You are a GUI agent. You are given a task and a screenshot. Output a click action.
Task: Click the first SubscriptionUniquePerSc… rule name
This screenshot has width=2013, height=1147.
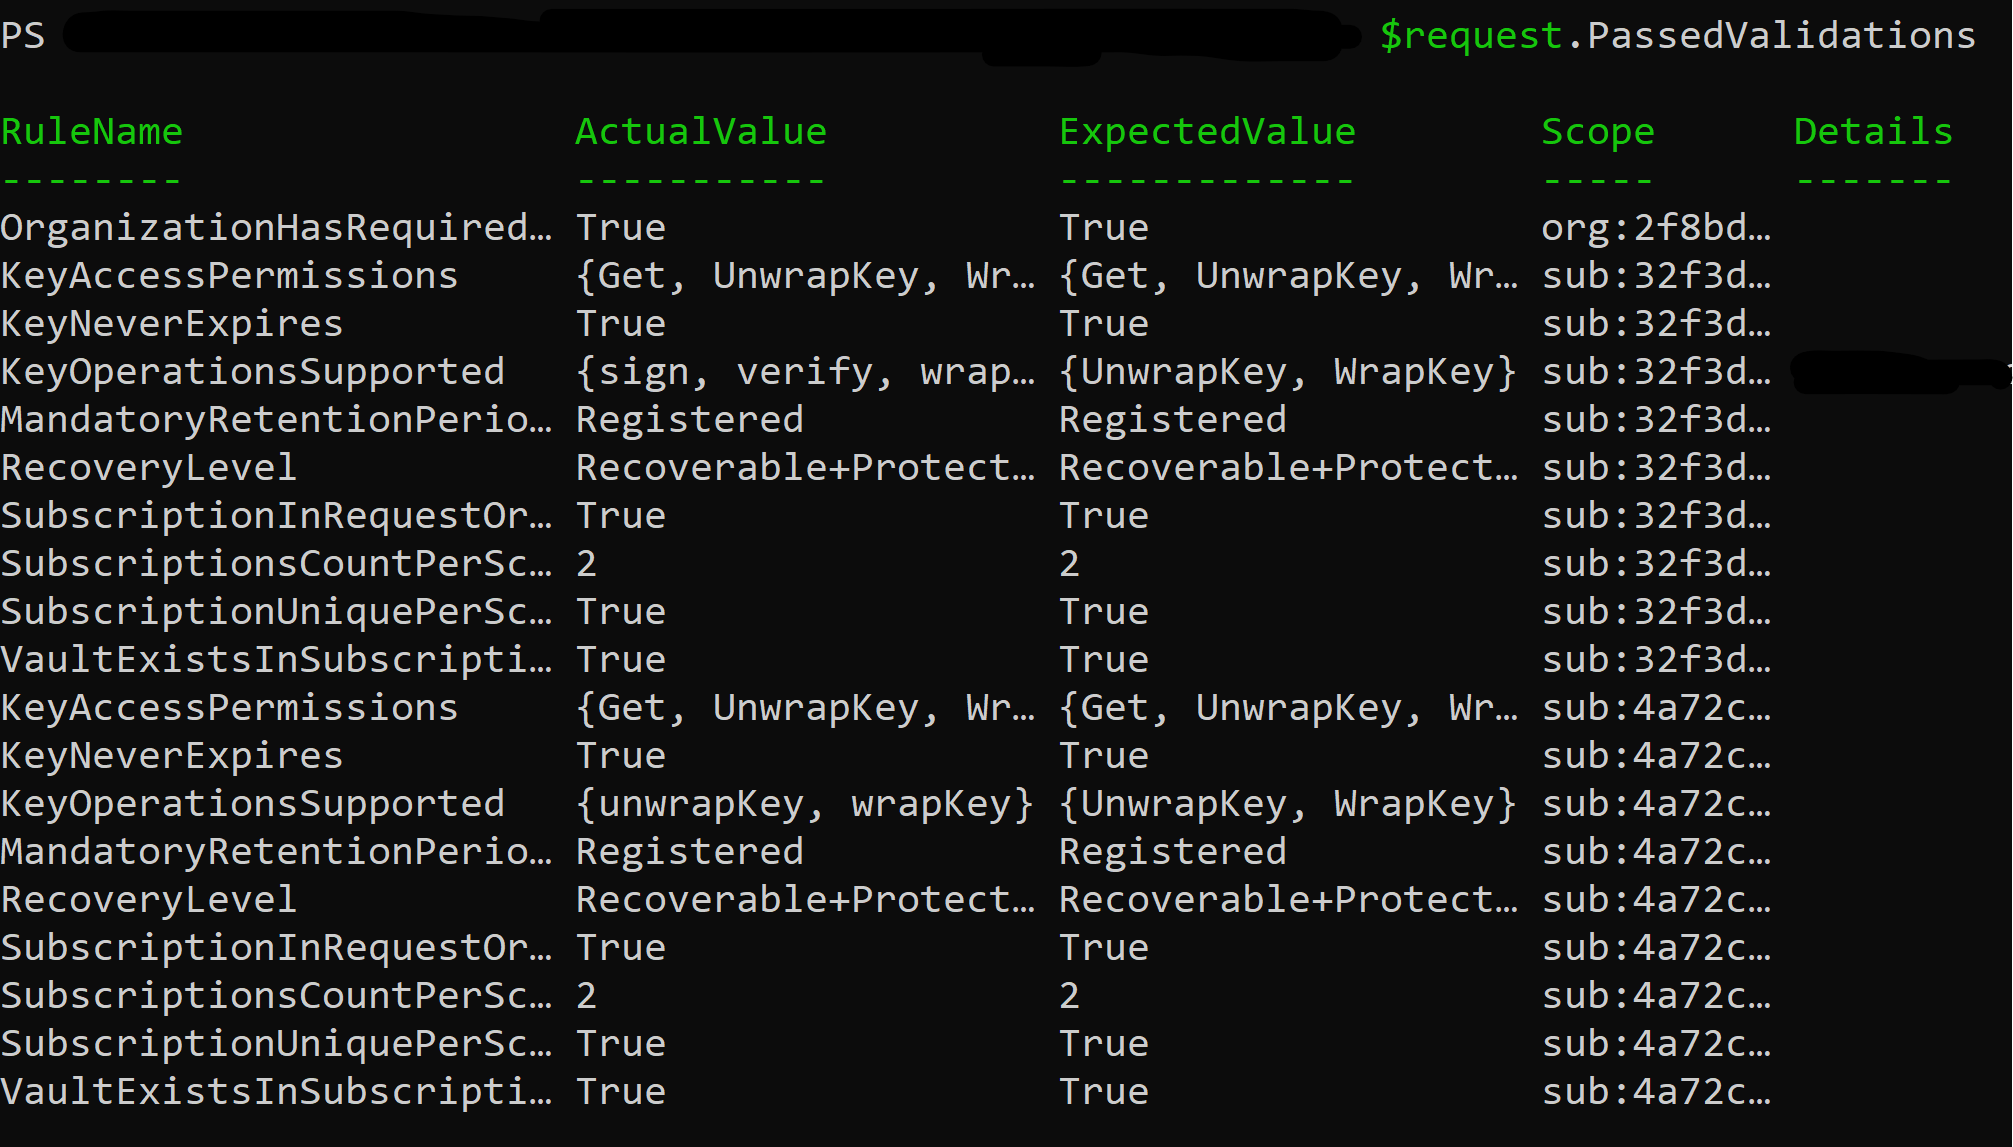[277, 611]
